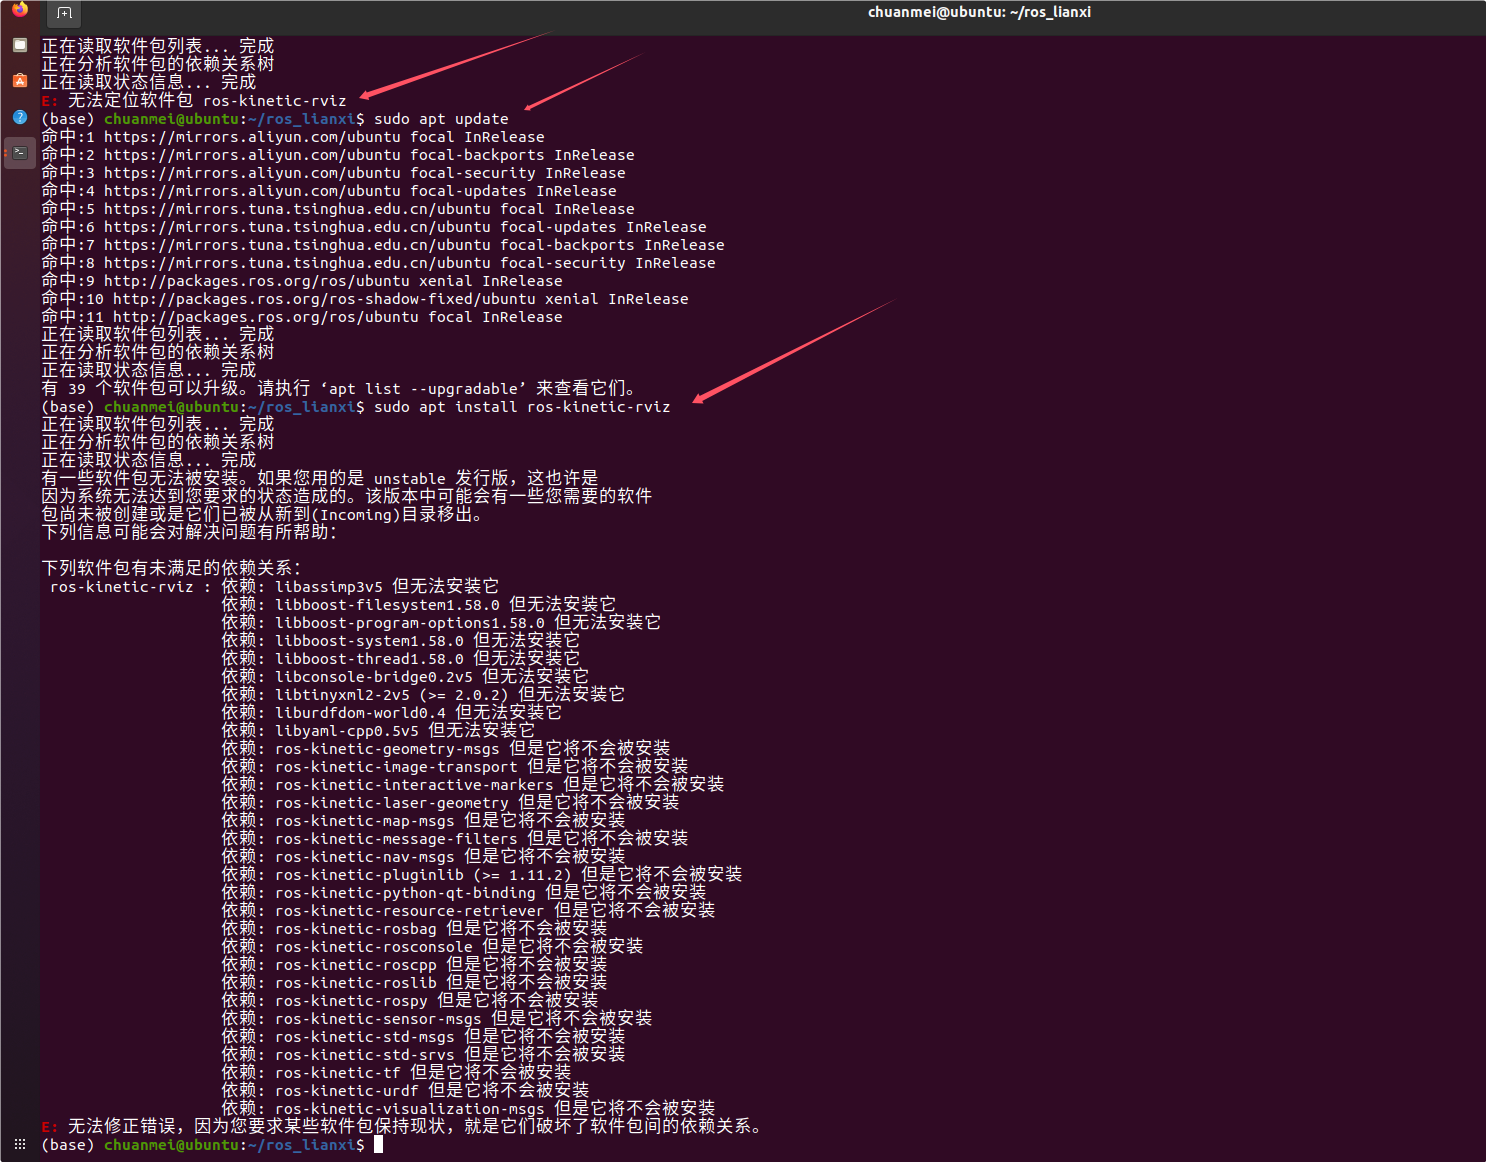Open a new terminal tab with the [+] icon

(x=63, y=13)
